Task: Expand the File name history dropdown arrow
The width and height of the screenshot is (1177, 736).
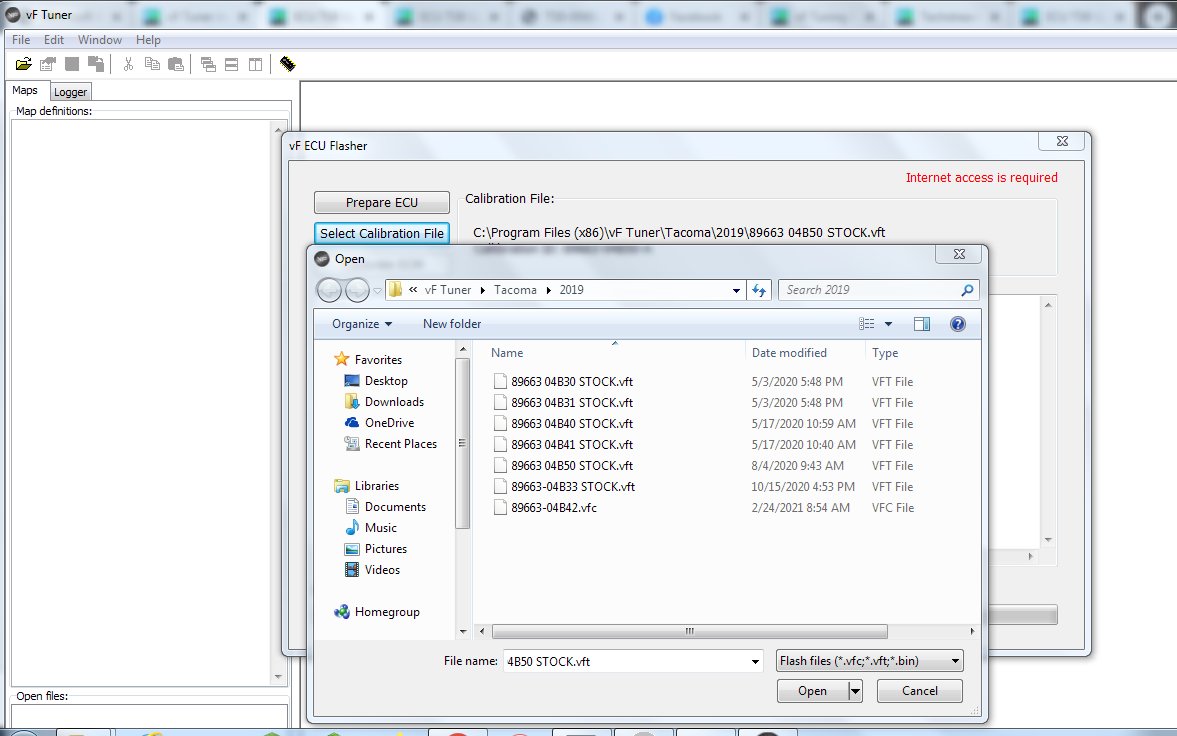Action: coord(755,662)
